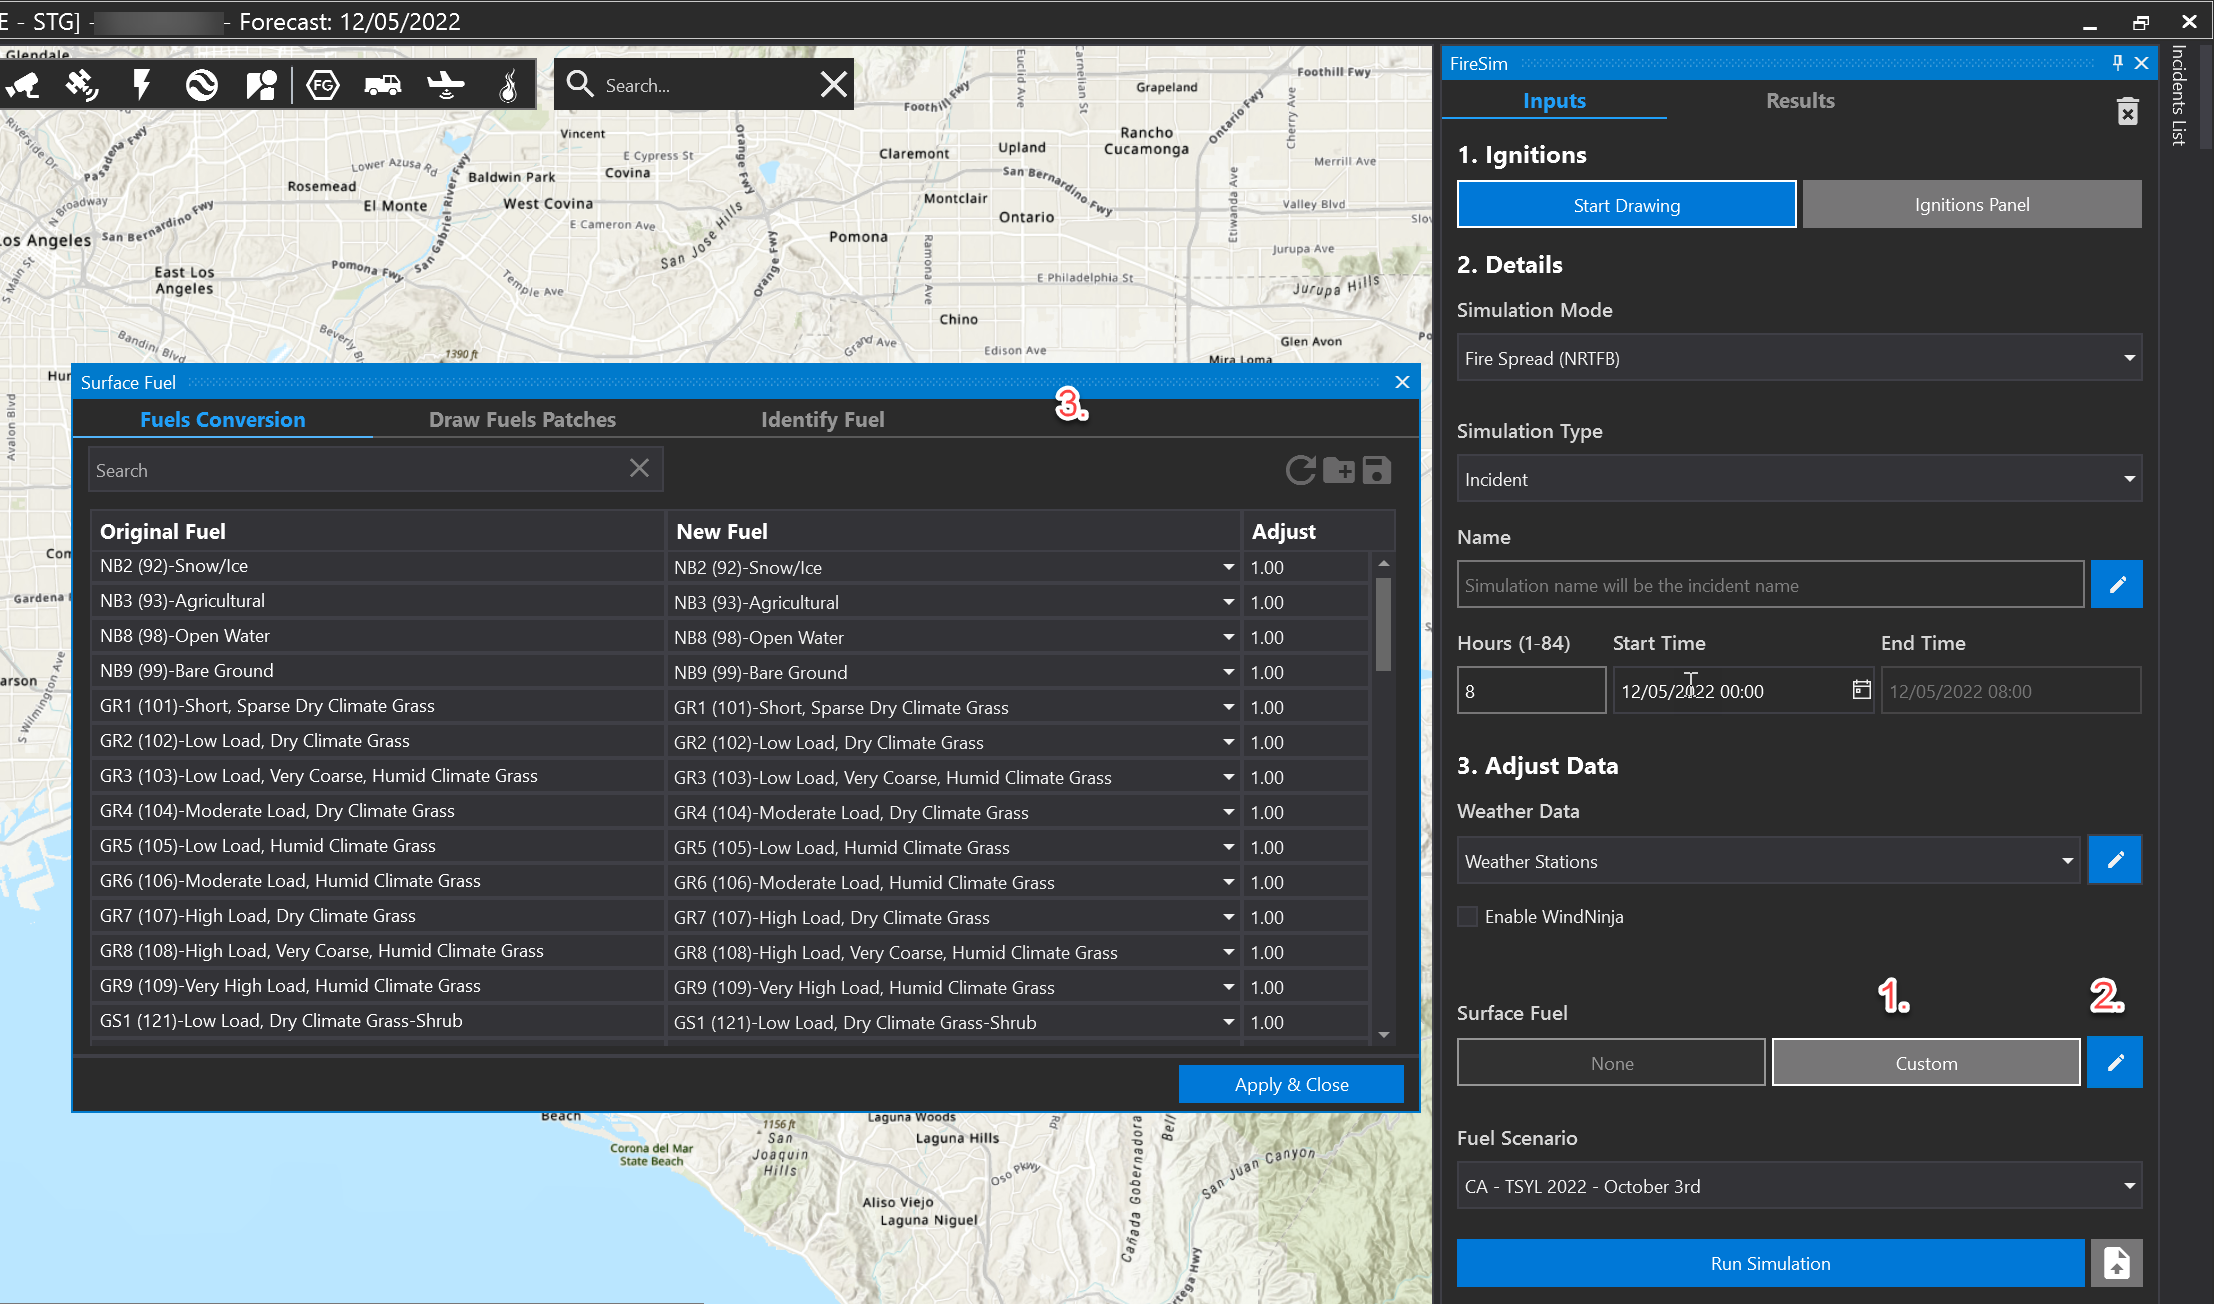Click the trash delete icon in FireSim
Image resolution: width=2214 pixels, height=1304 pixels.
(2127, 111)
